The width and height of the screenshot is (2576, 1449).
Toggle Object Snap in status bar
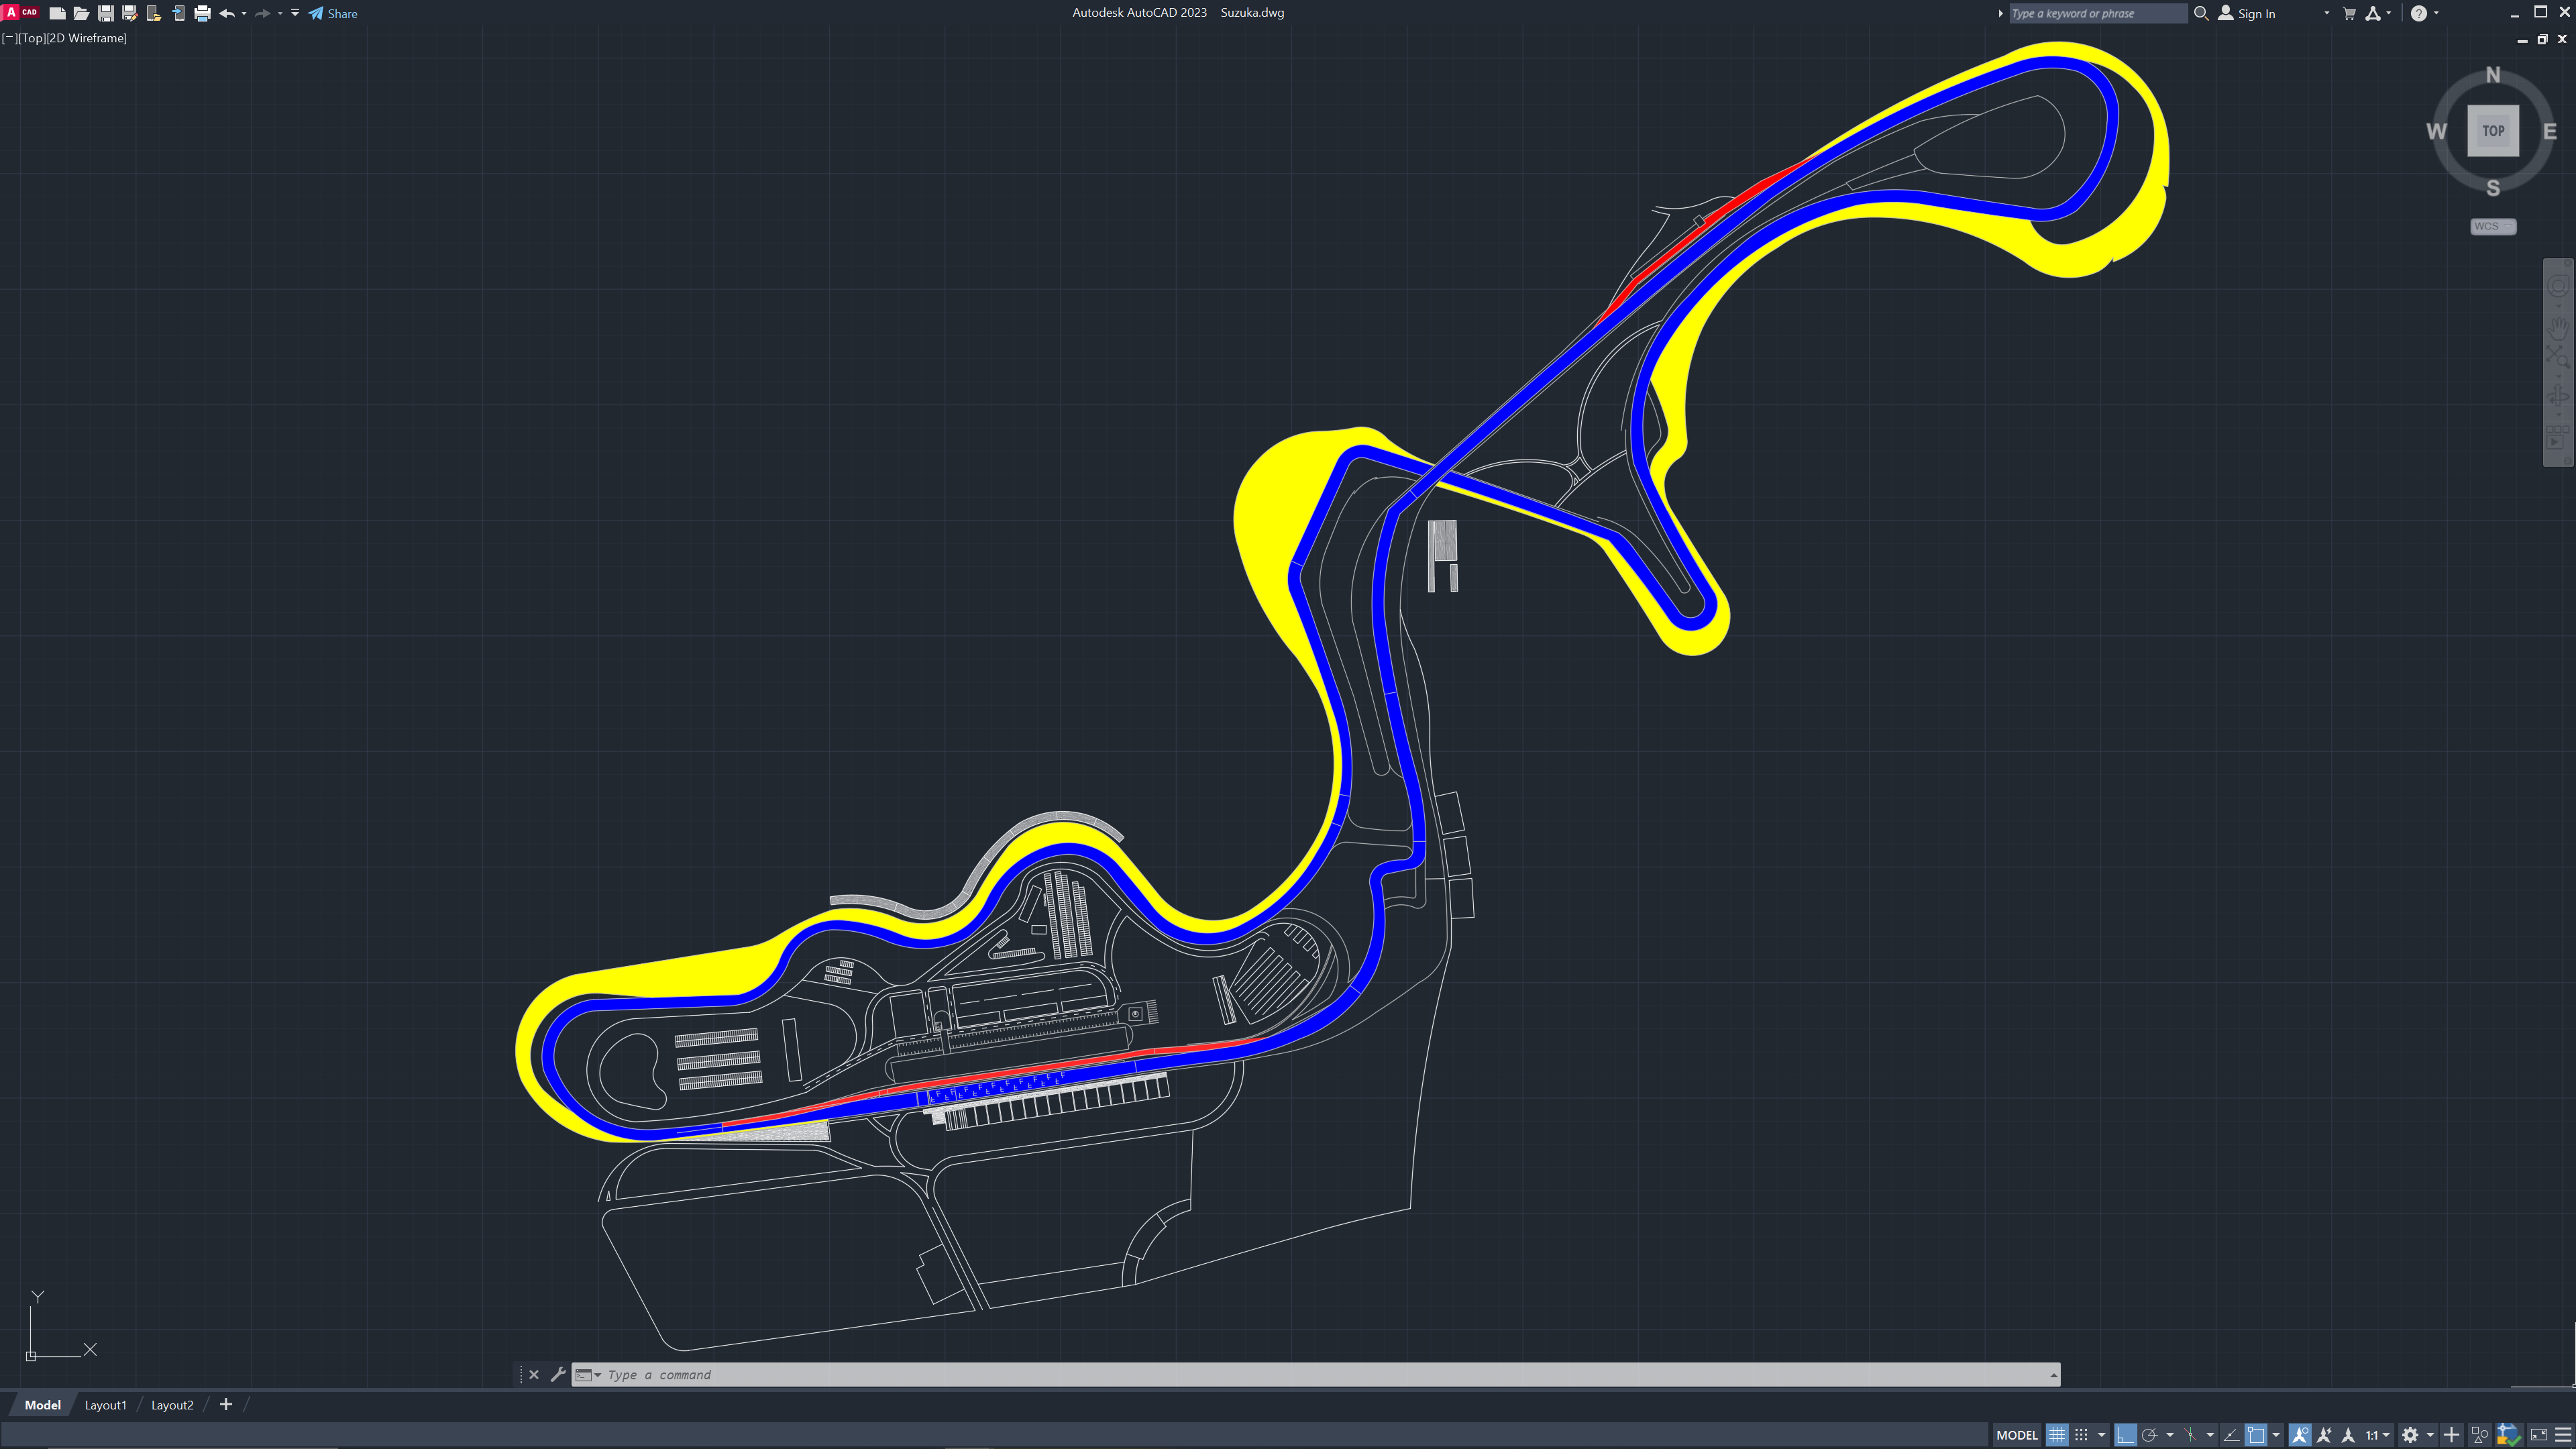click(x=2256, y=1435)
